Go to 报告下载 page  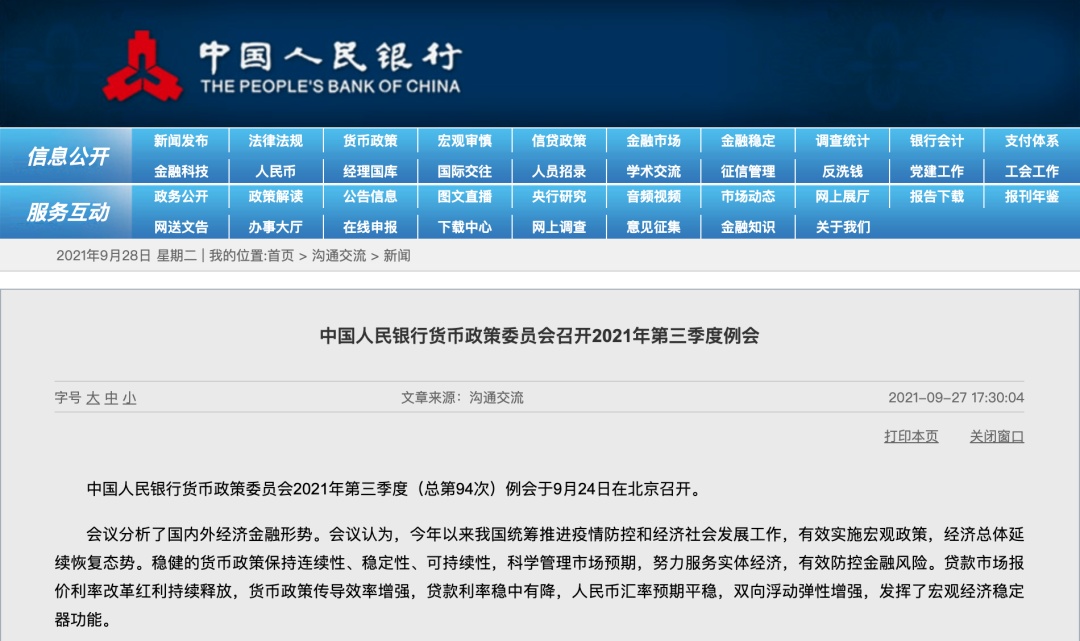coord(936,197)
